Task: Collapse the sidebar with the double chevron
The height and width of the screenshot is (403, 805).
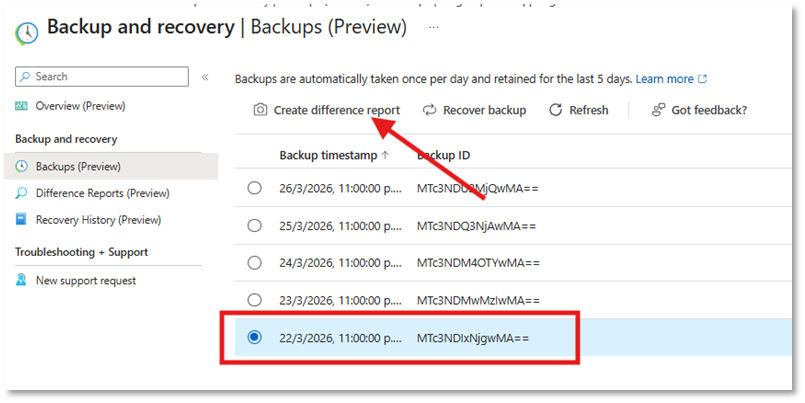Action: (x=205, y=77)
